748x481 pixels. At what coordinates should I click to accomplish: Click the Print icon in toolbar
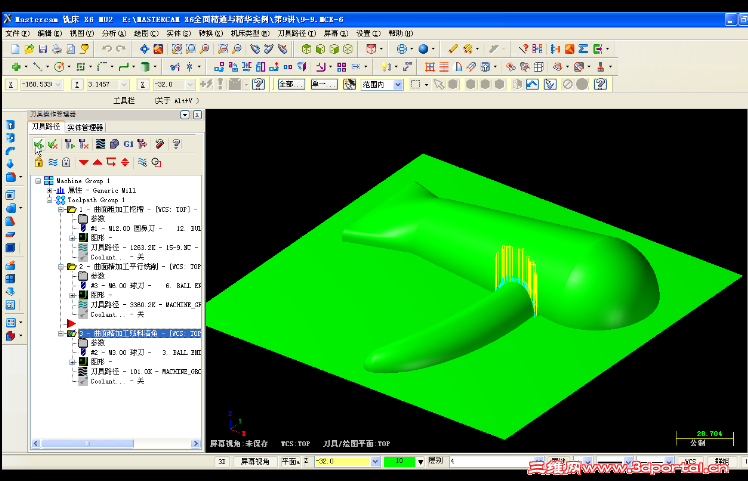57,49
